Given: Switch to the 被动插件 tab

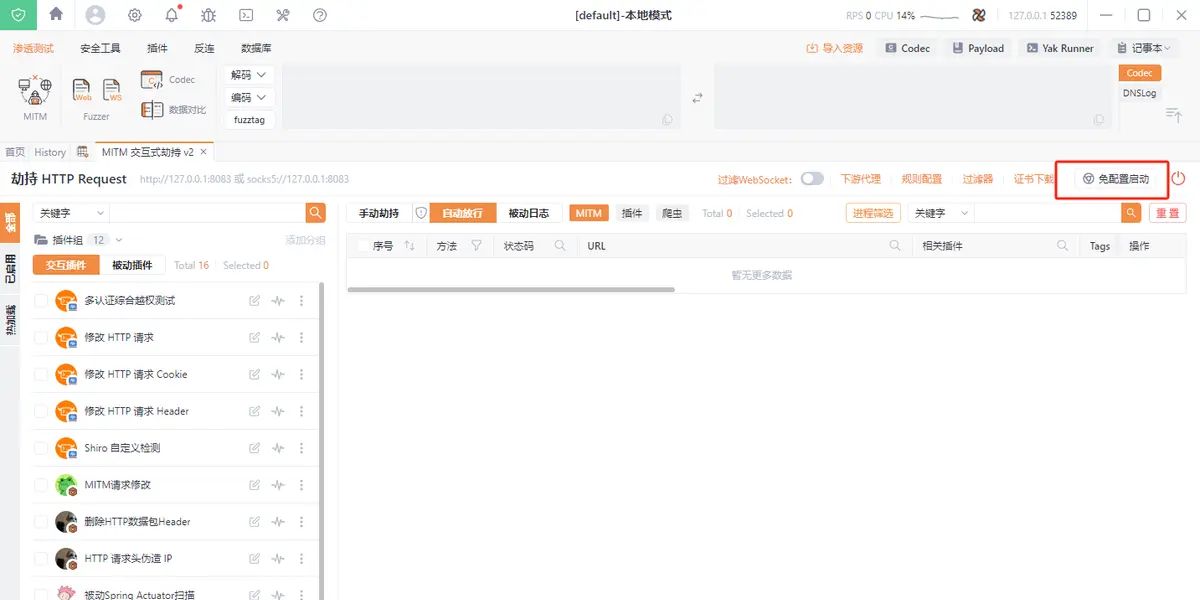Looking at the screenshot, I should pos(134,265).
